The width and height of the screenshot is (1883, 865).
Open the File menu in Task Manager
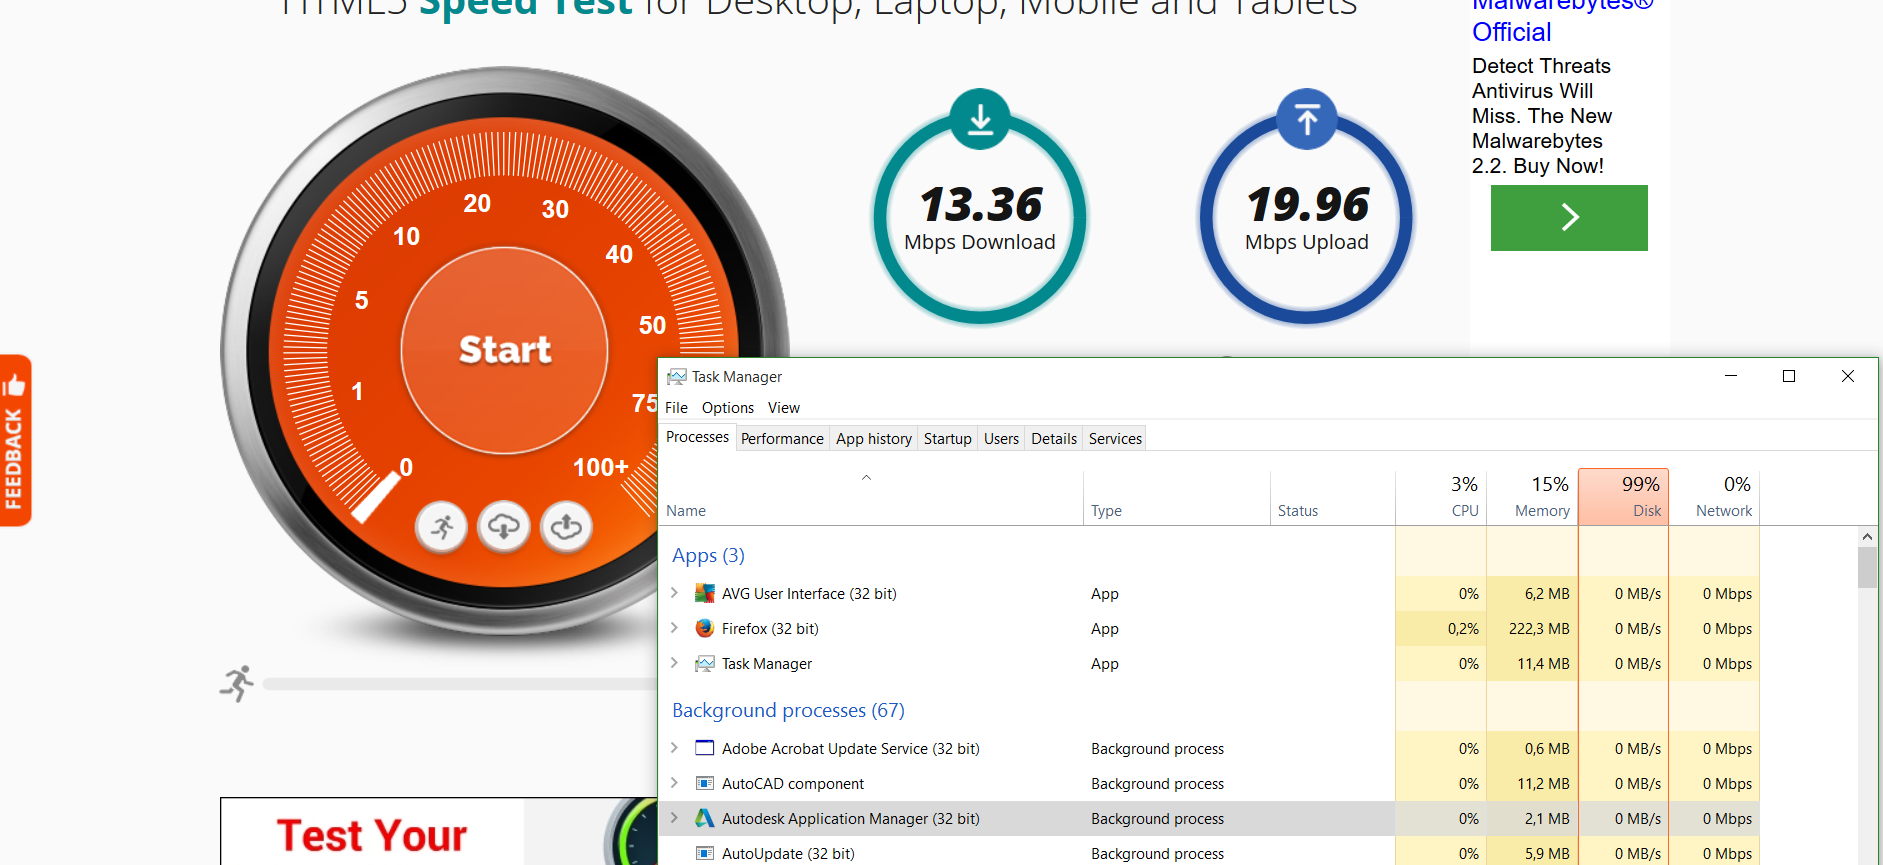(676, 407)
